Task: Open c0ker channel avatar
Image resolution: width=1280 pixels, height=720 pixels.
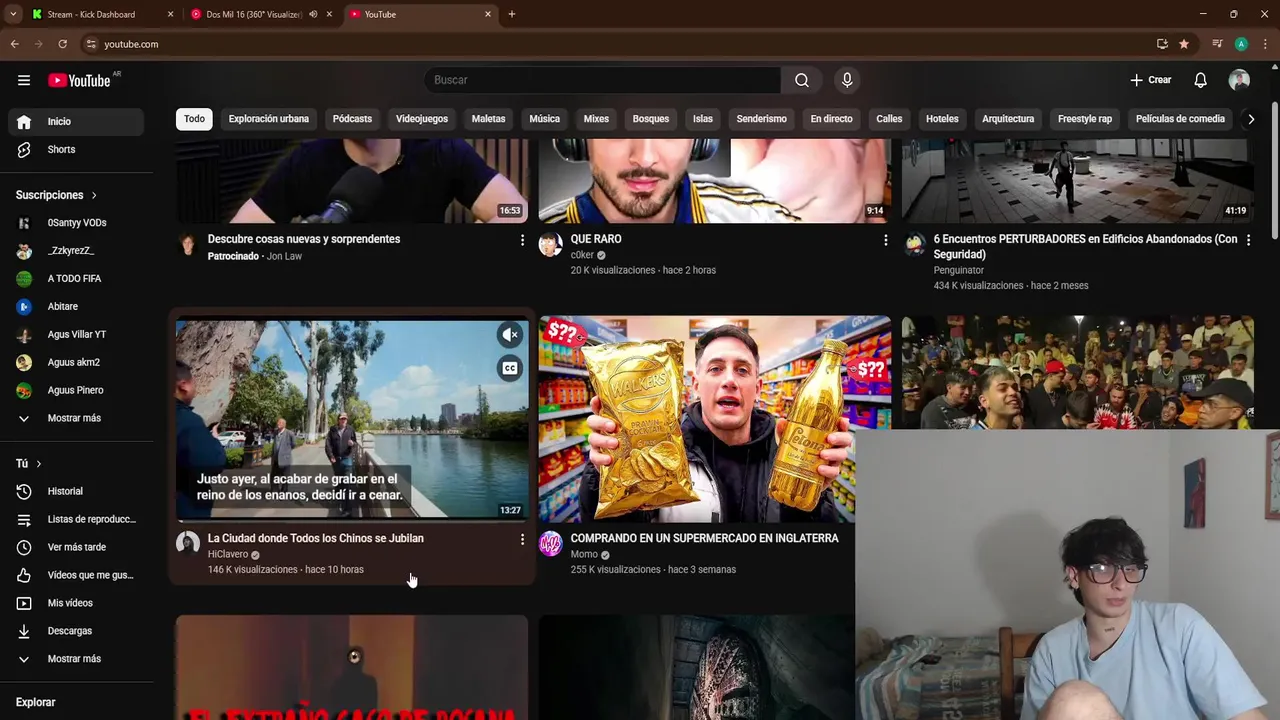Action: pos(551,244)
